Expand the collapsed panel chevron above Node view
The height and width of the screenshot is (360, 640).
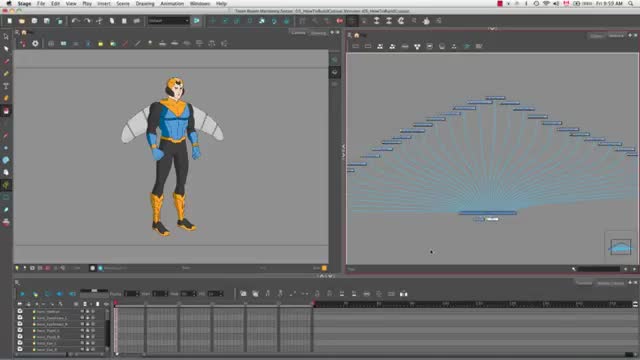coord(492,29)
